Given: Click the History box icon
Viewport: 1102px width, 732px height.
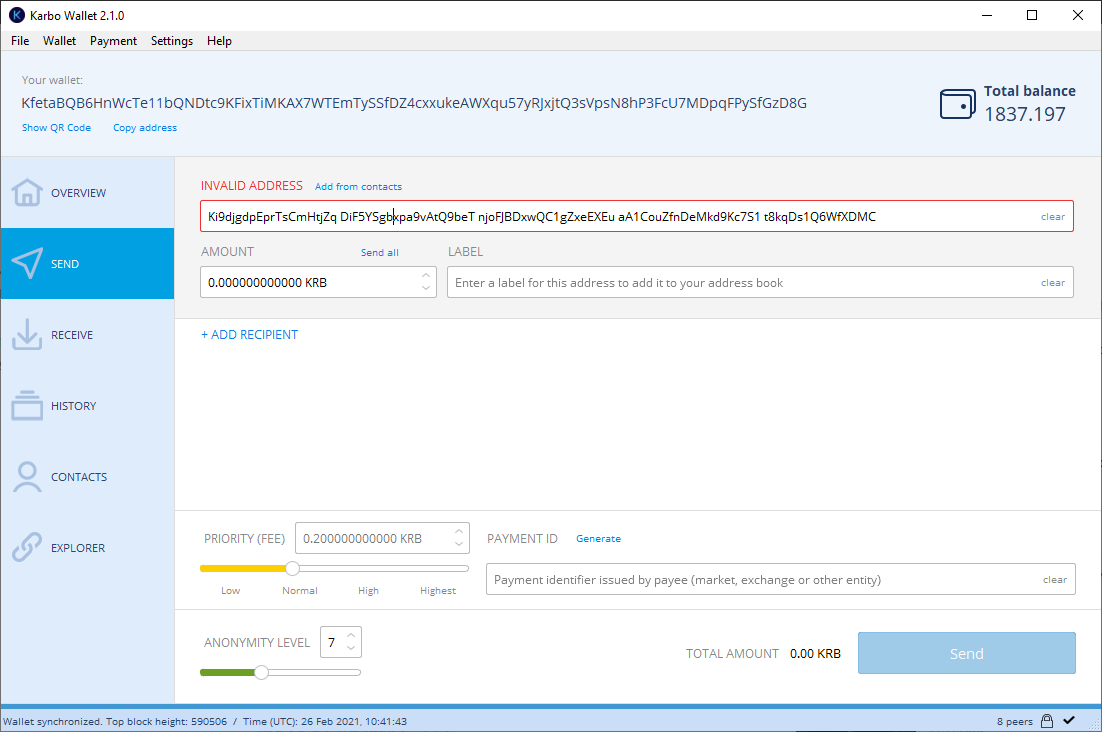Looking at the screenshot, I should click(x=27, y=405).
